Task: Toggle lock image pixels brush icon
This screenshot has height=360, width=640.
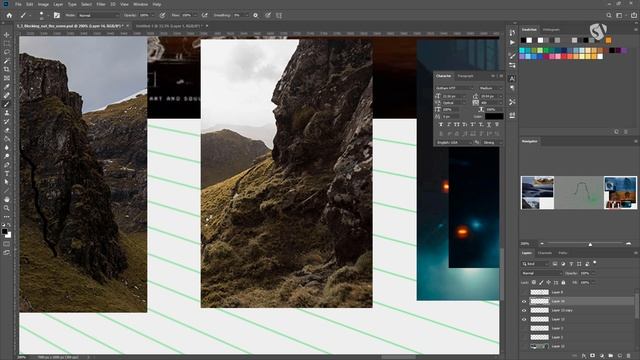Action: pos(541,282)
